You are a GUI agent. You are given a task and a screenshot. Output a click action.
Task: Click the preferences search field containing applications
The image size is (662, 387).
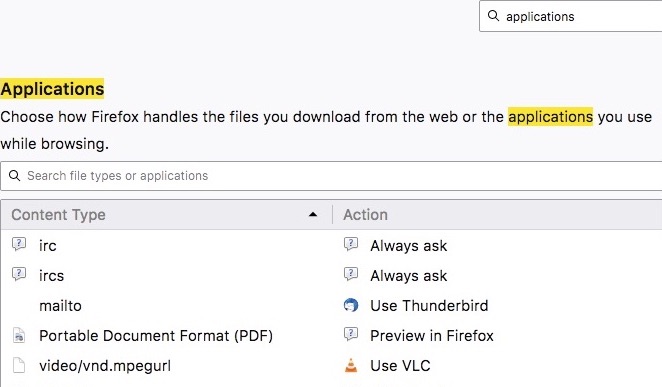(x=571, y=16)
